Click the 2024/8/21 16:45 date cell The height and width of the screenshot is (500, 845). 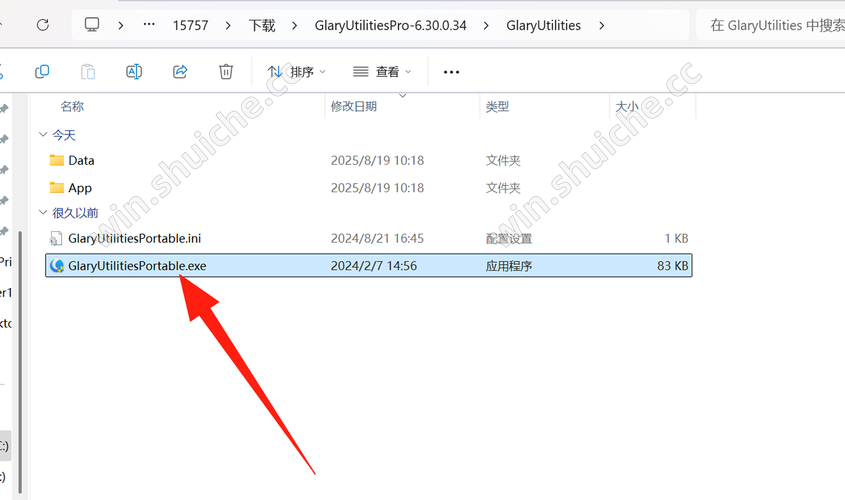tap(377, 238)
